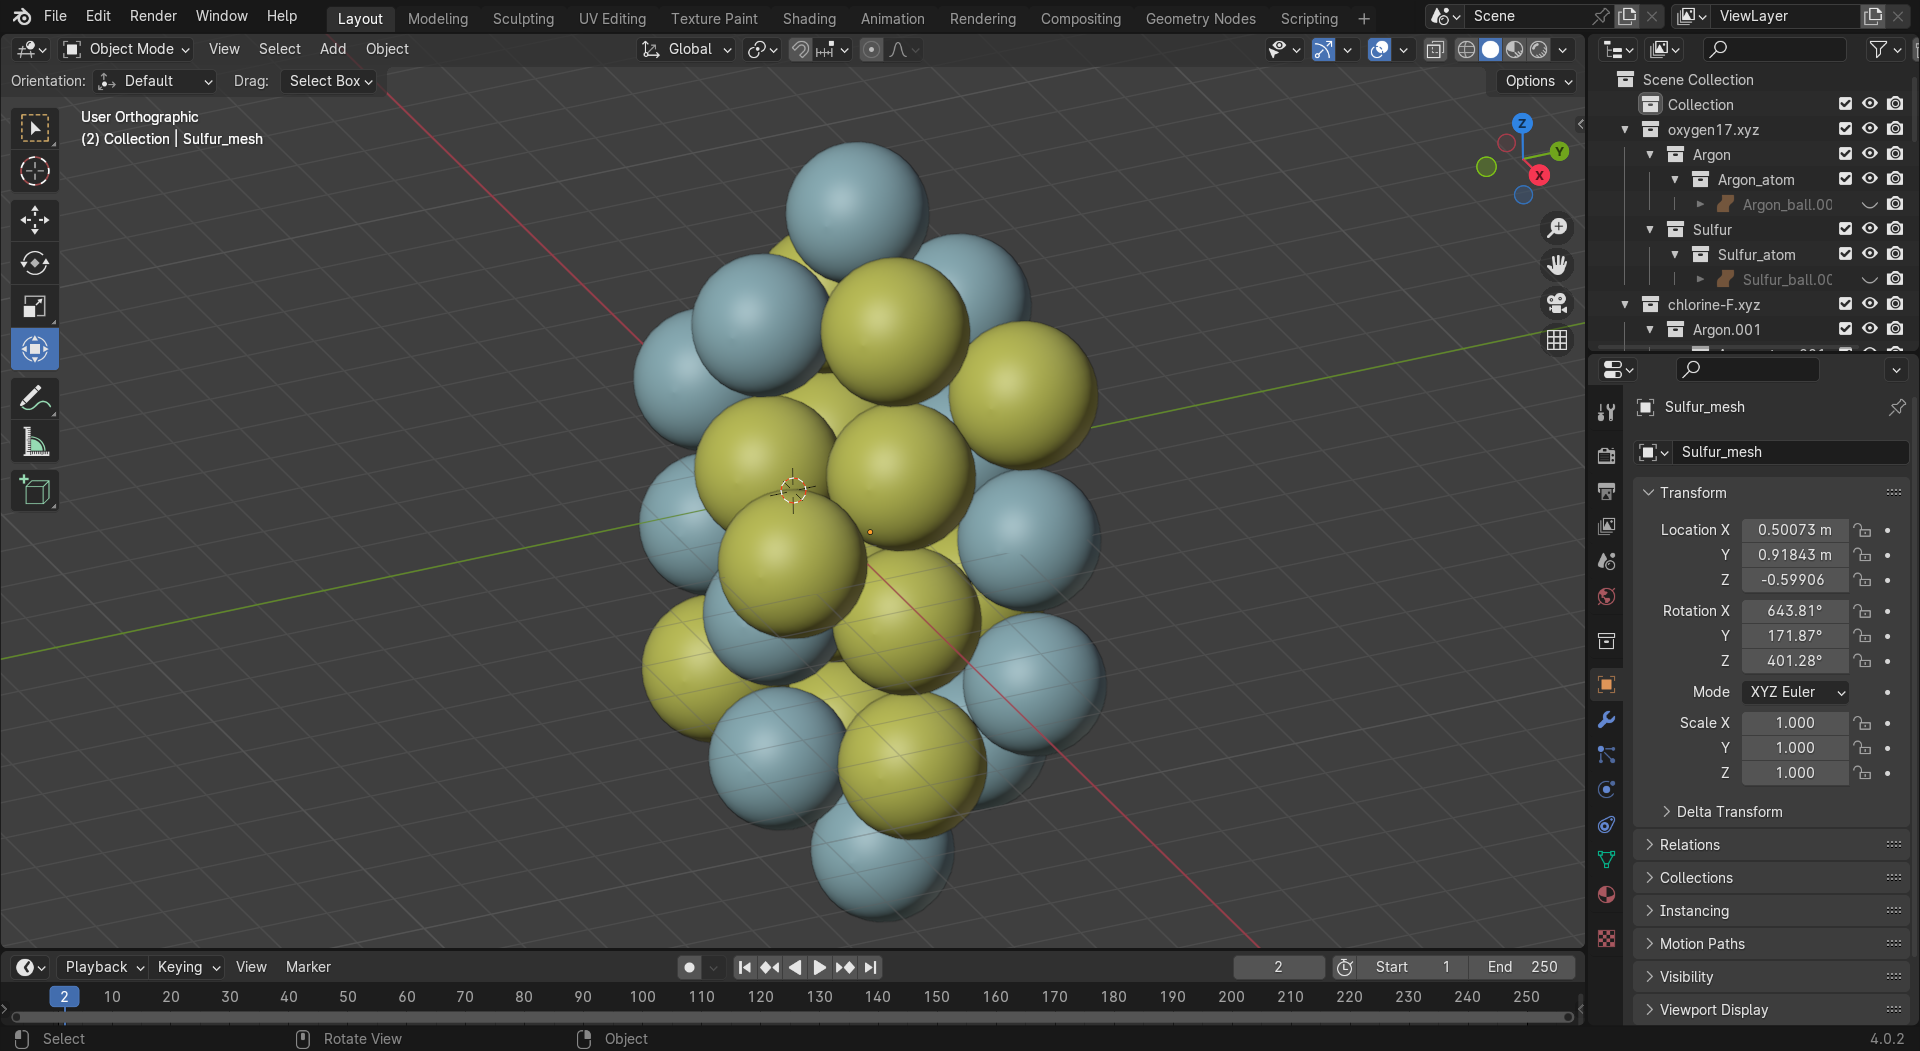Open the Playback popover in timeline

click(104, 967)
